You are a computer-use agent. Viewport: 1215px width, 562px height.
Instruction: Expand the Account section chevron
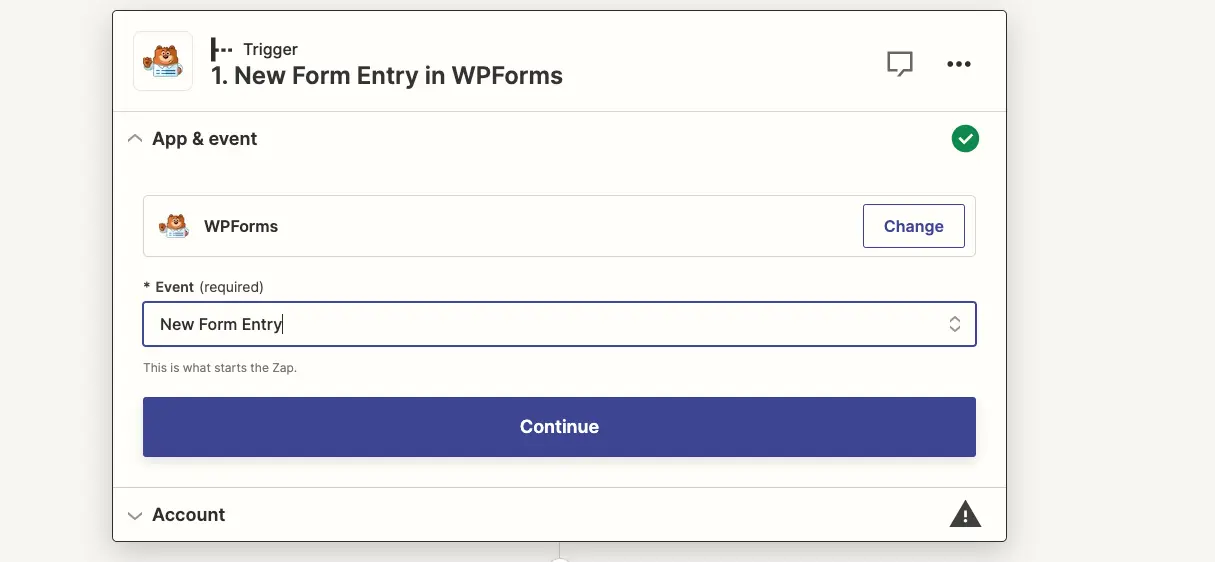tap(135, 516)
